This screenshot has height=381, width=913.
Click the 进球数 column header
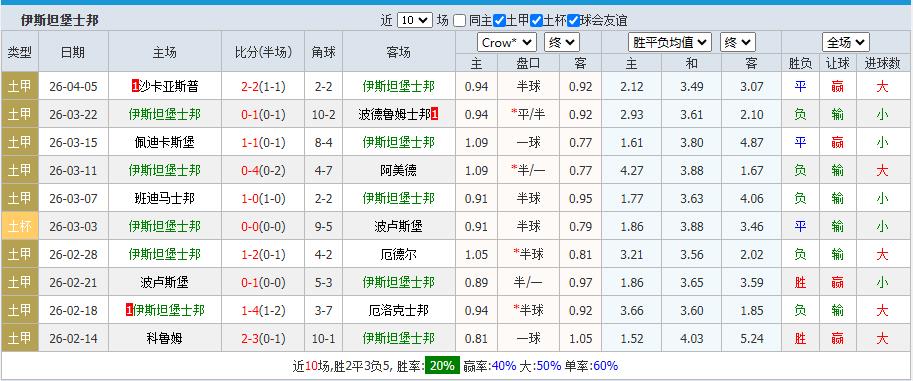point(882,63)
